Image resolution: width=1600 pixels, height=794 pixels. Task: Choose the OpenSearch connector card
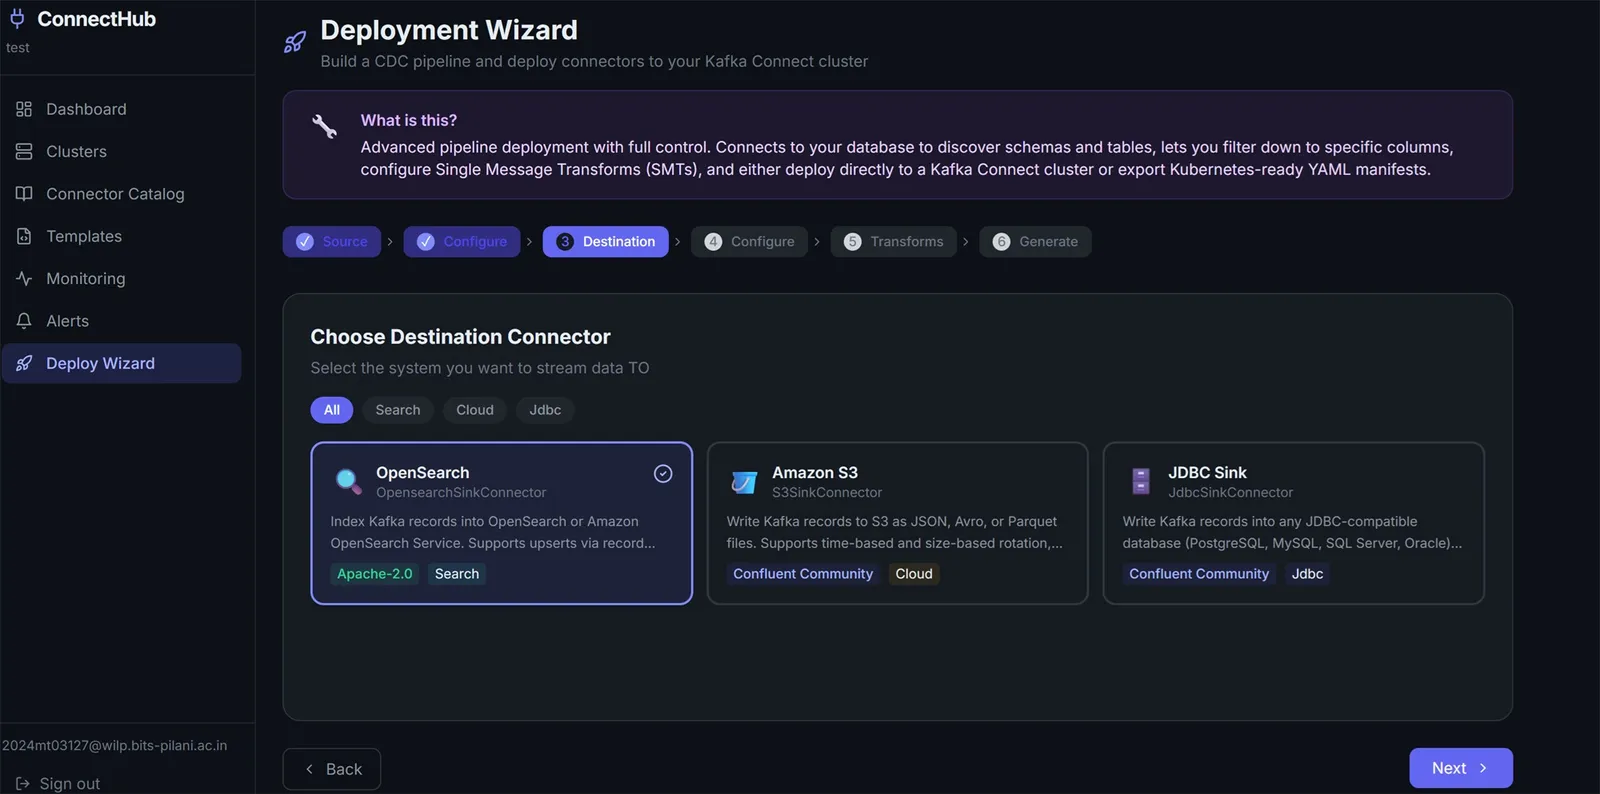tap(502, 523)
